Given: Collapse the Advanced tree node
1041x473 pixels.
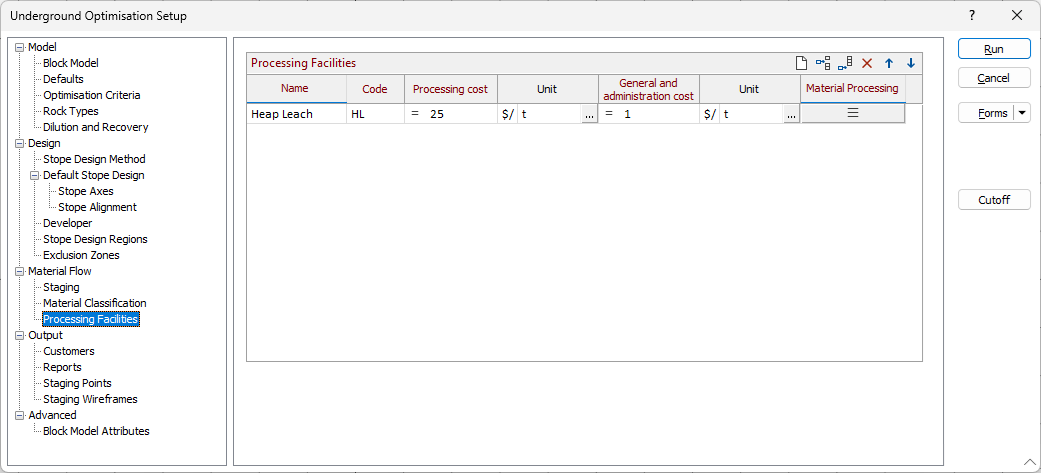Looking at the screenshot, I should 19,415.
